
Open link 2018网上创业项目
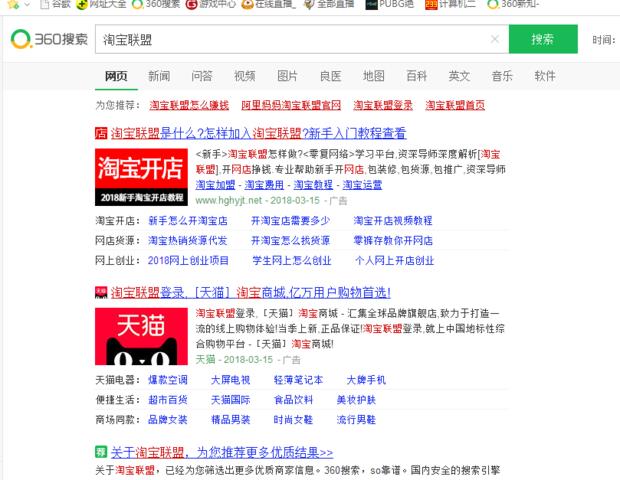coord(188,261)
